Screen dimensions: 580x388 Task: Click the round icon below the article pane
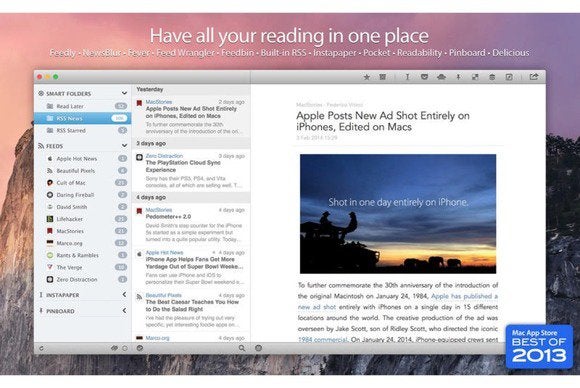click(x=259, y=348)
